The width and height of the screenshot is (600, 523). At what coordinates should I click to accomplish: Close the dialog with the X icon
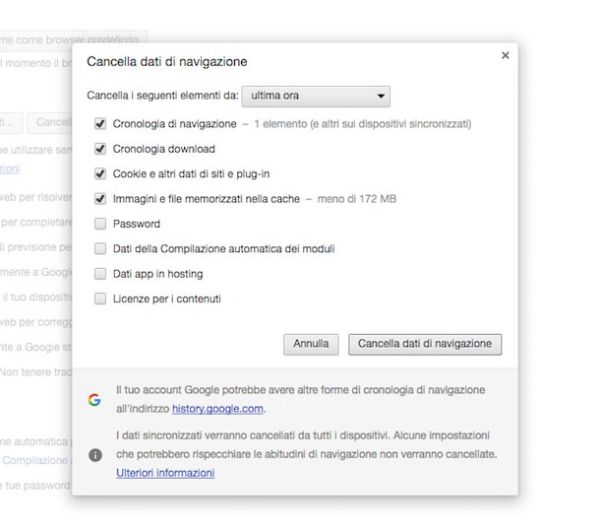505,56
